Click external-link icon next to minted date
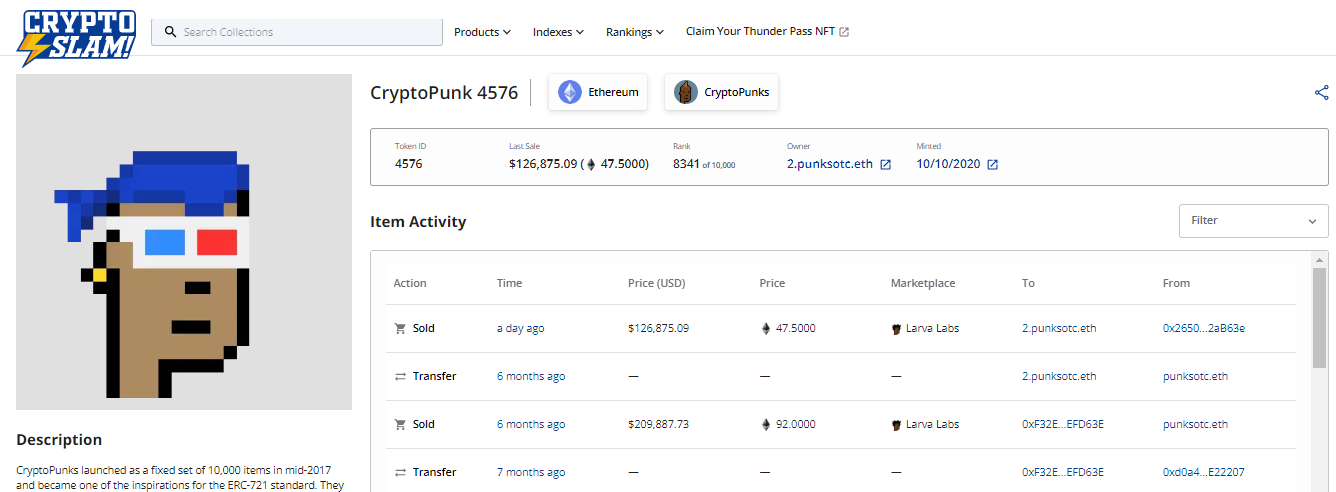 (x=992, y=165)
